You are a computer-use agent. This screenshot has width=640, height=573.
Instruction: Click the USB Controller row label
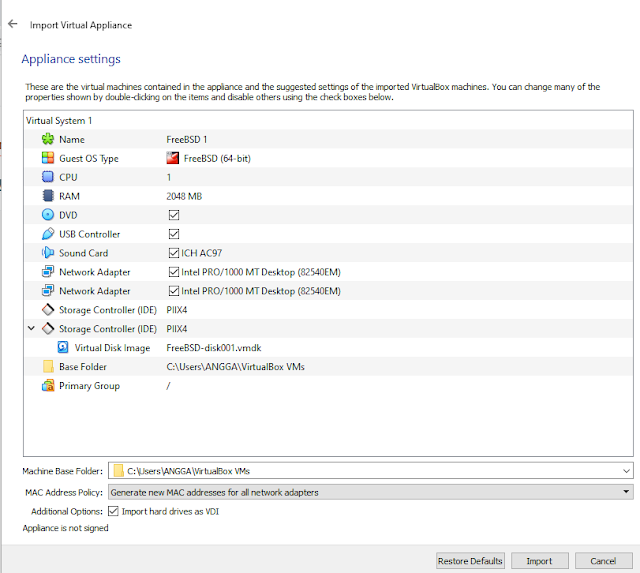[89, 234]
